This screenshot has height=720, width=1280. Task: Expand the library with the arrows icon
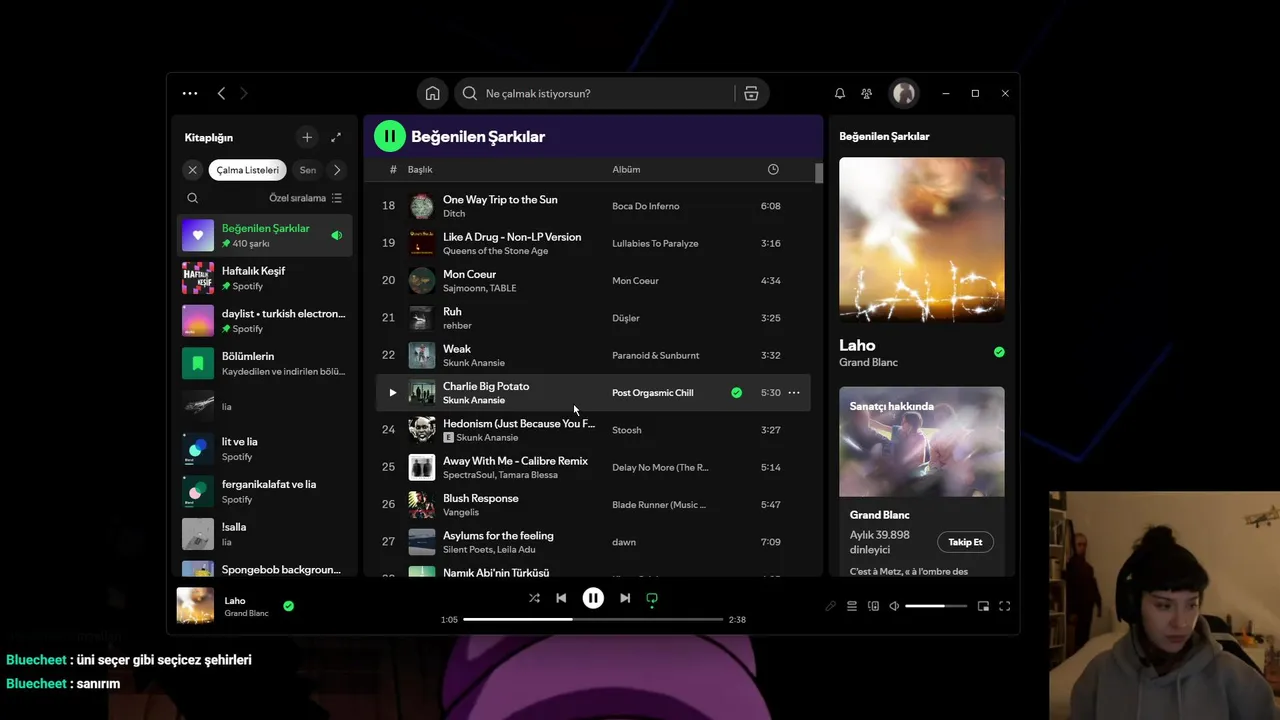336,137
